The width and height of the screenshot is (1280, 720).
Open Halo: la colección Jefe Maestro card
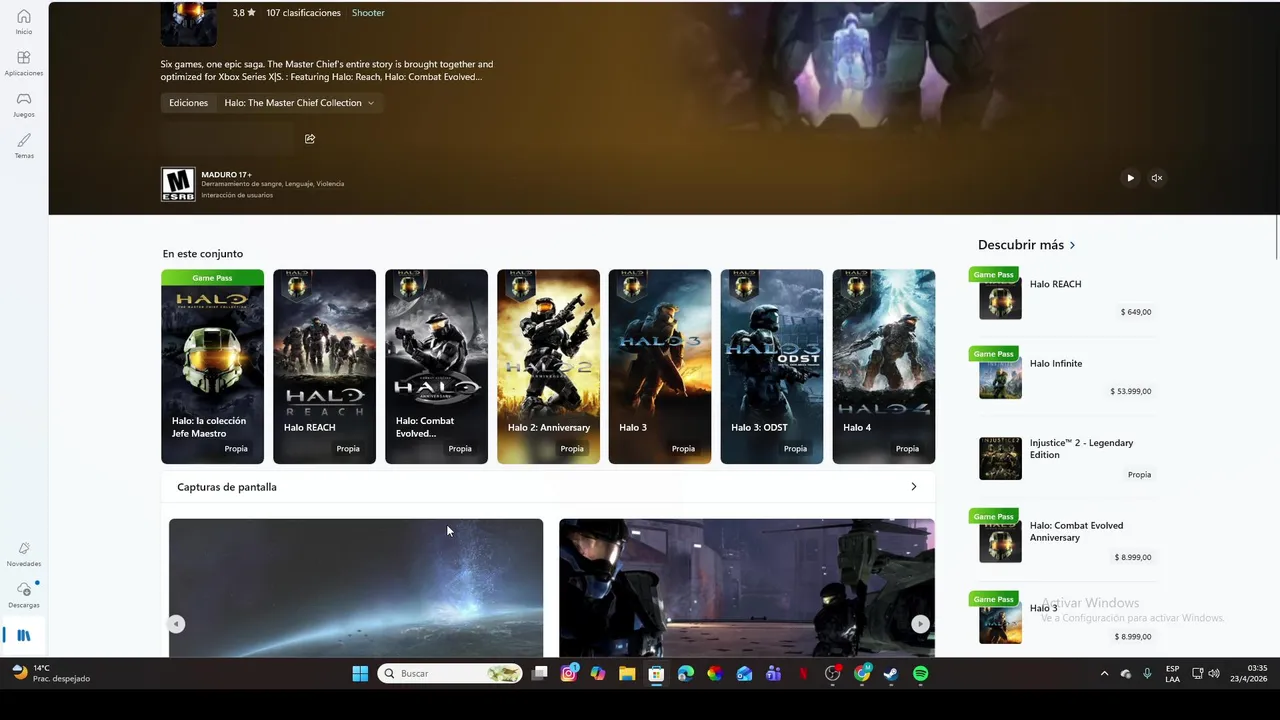(x=213, y=367)
